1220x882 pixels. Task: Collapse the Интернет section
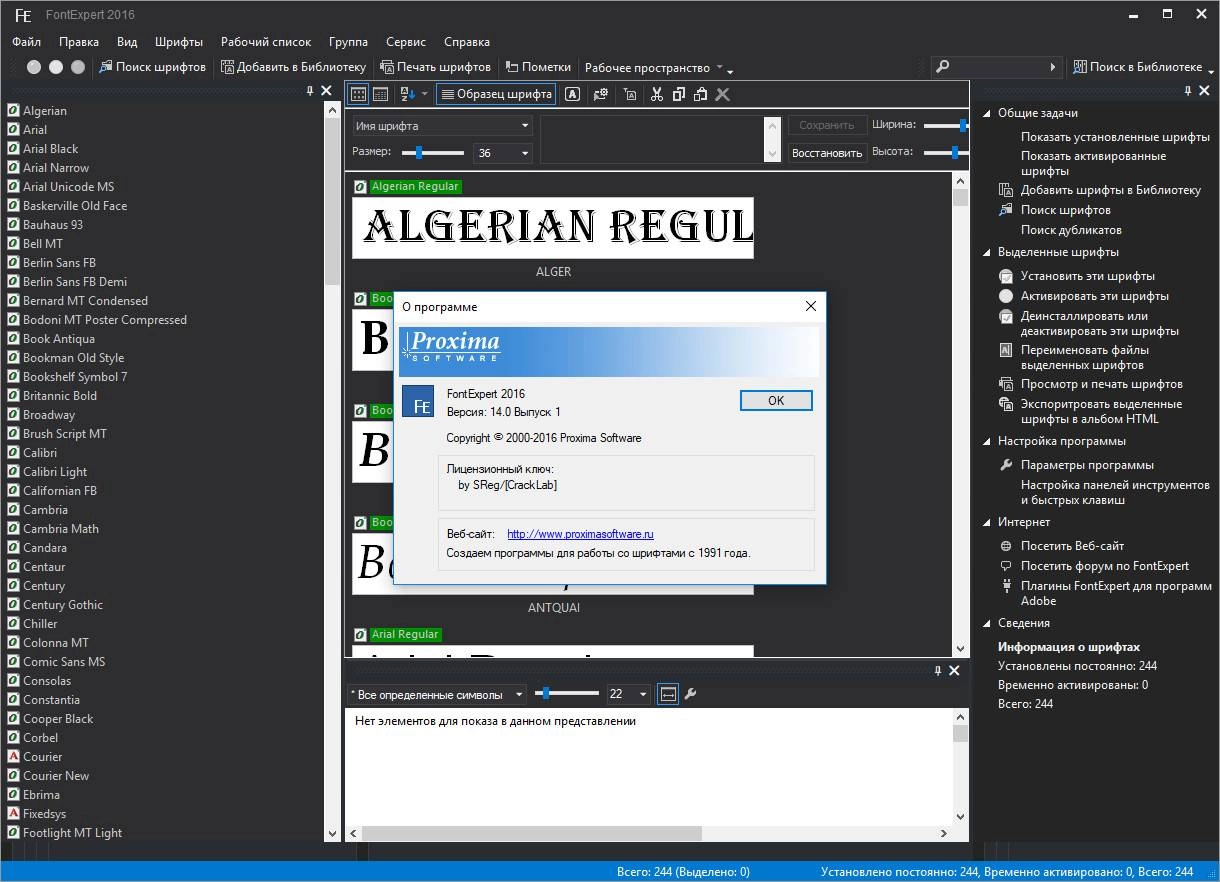(986, 522)
